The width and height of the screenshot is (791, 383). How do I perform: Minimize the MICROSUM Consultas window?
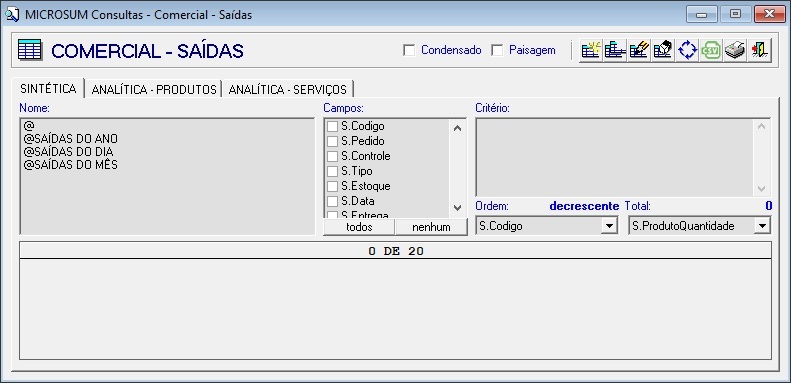(702, 14)
